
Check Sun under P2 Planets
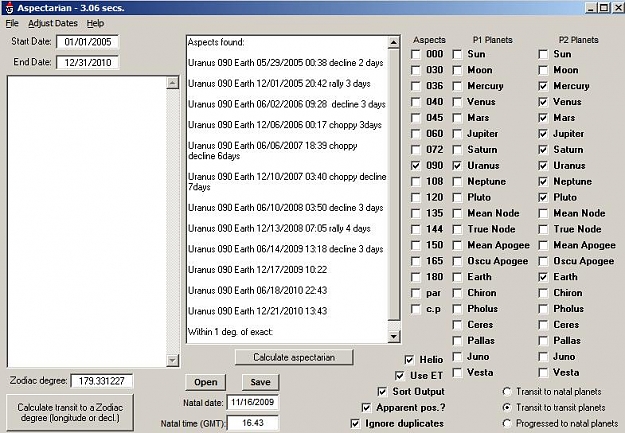coord(543,54)
